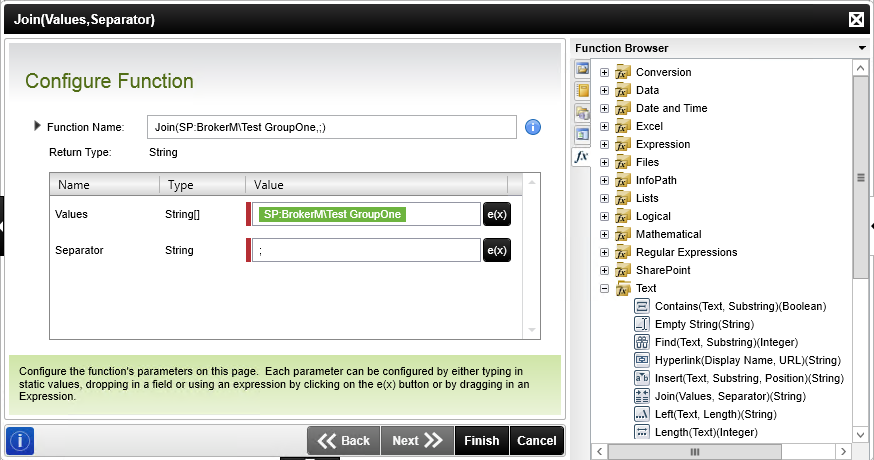This screenshot has width=874, height=460.
Task: Click the Type column header
Action: [202, 185]
